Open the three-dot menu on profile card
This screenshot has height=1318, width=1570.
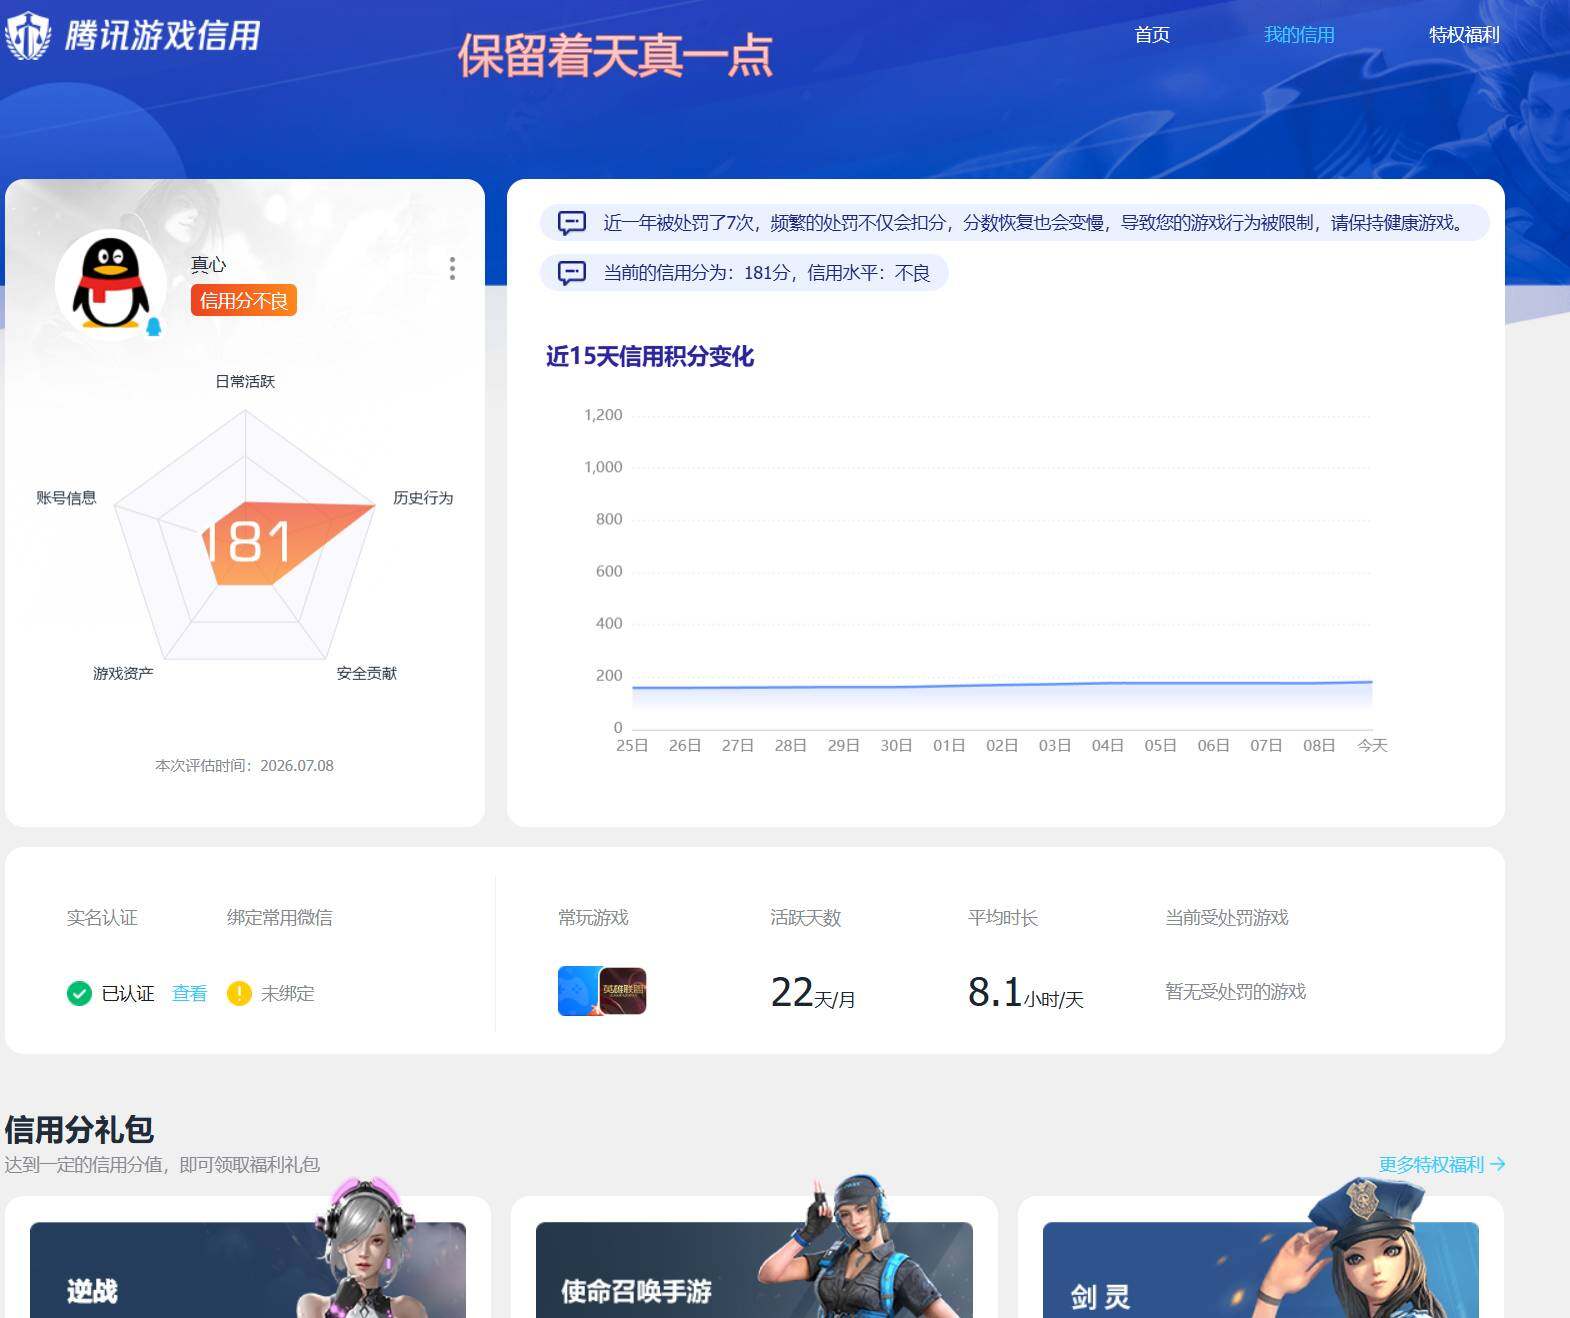coord(452,268)
